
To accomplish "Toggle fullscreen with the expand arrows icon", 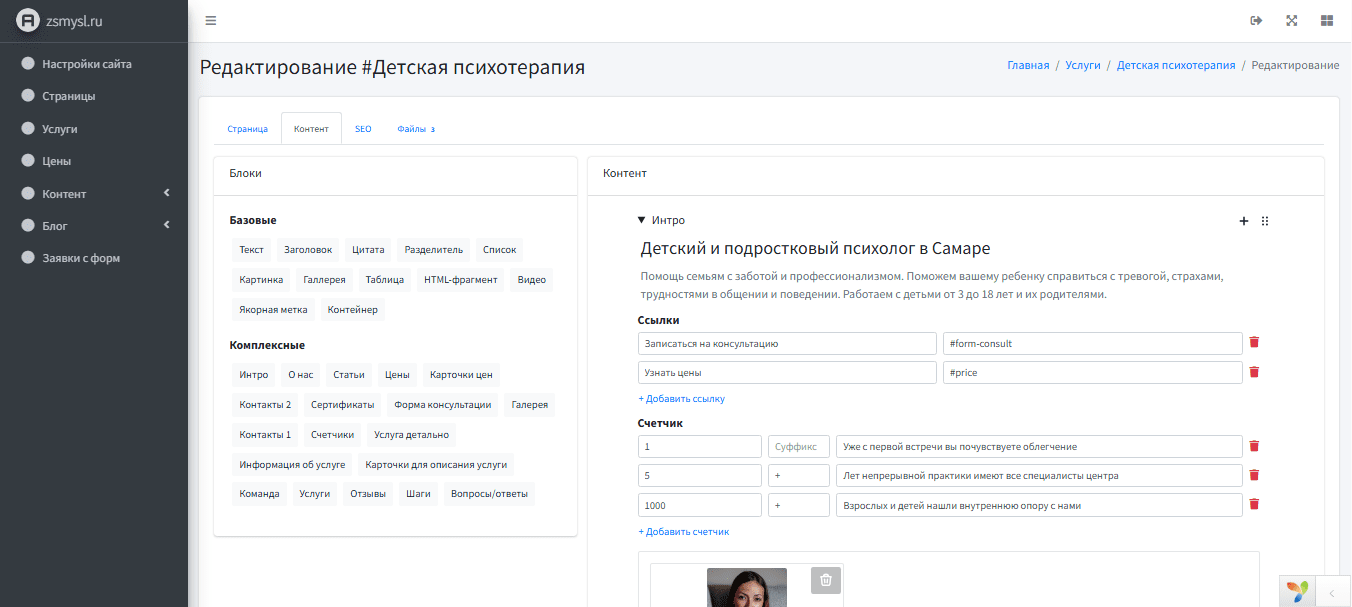I will pos(1292,20).
